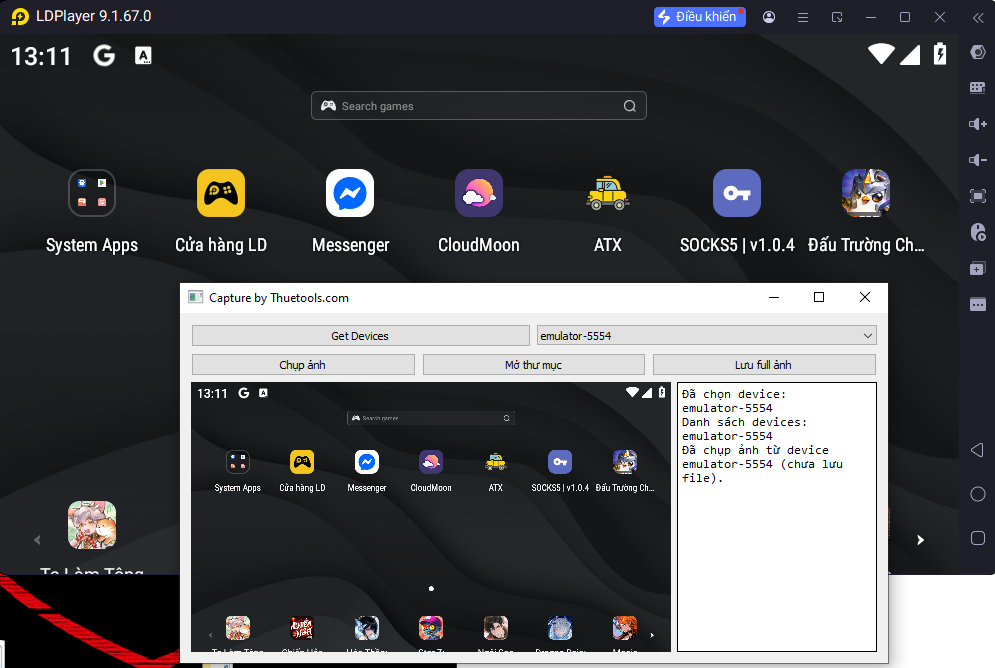Open the SOCKS5 v1.0.4 app
The width and height of the screenshot is (995, 668).
pyautogui.click(x=737, y=194)
